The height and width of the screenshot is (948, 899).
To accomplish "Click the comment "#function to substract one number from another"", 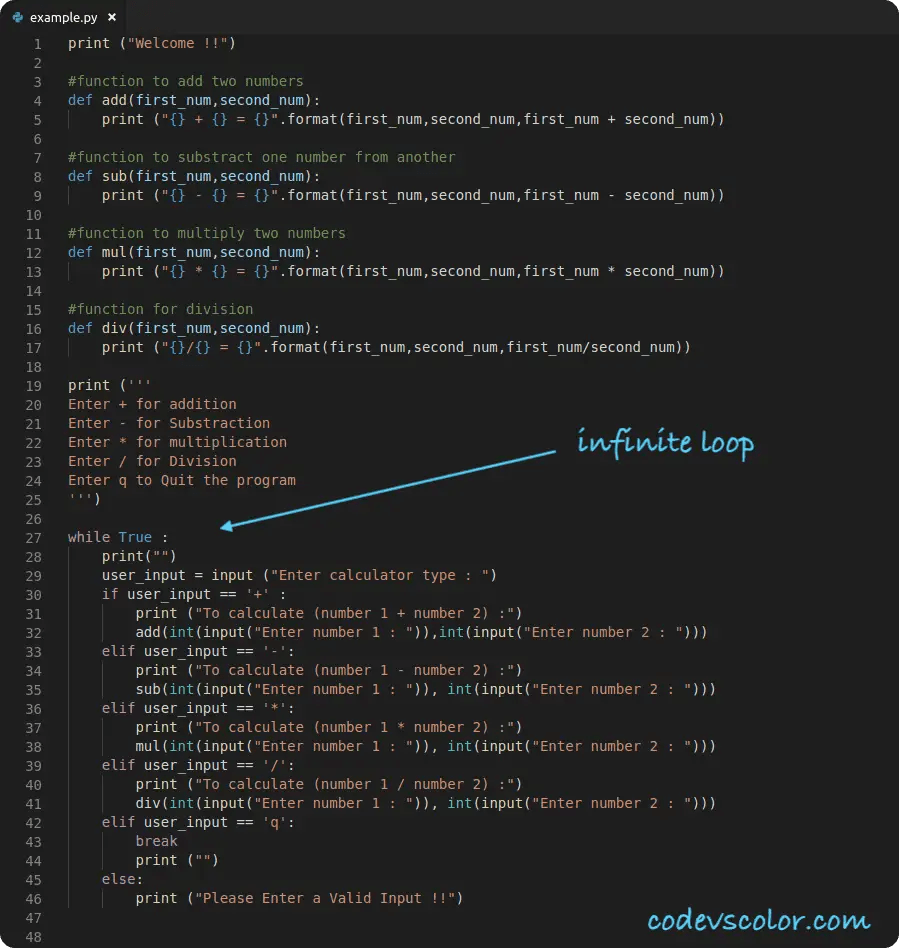I will click(x=262, y=157).
